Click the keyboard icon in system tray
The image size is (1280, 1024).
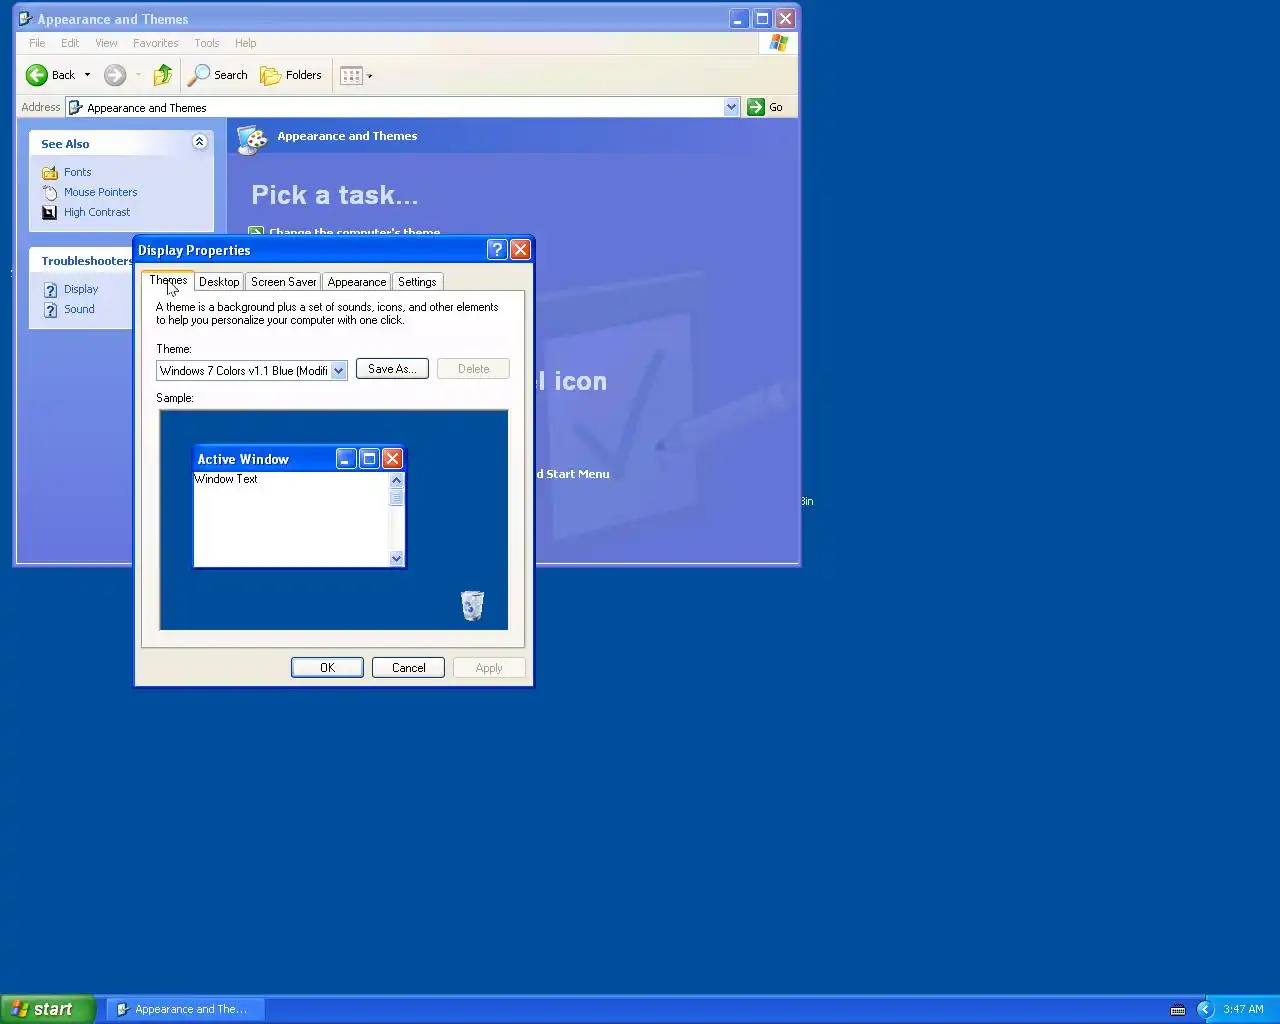pos(1178,1009)
